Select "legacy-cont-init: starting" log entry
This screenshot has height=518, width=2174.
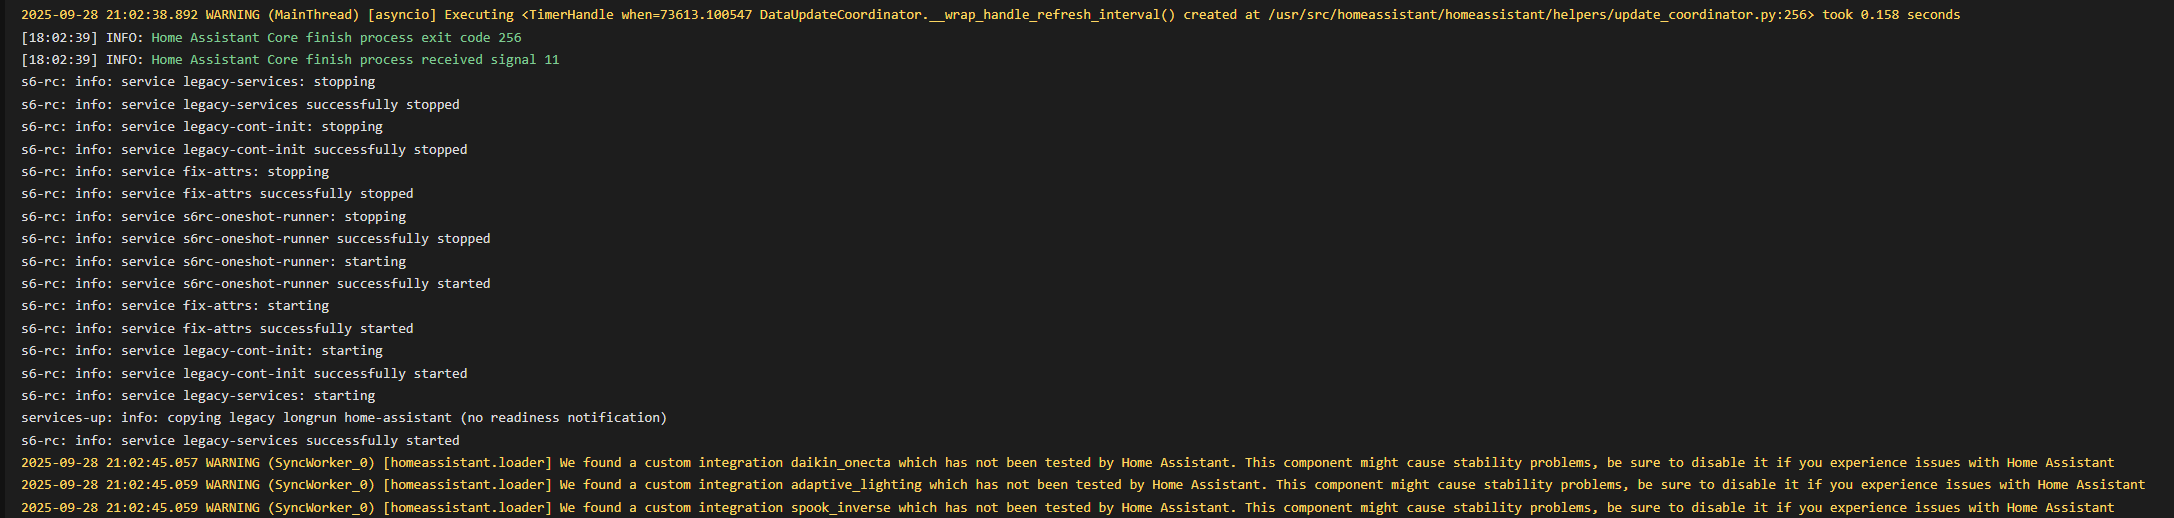pos(202,351)
